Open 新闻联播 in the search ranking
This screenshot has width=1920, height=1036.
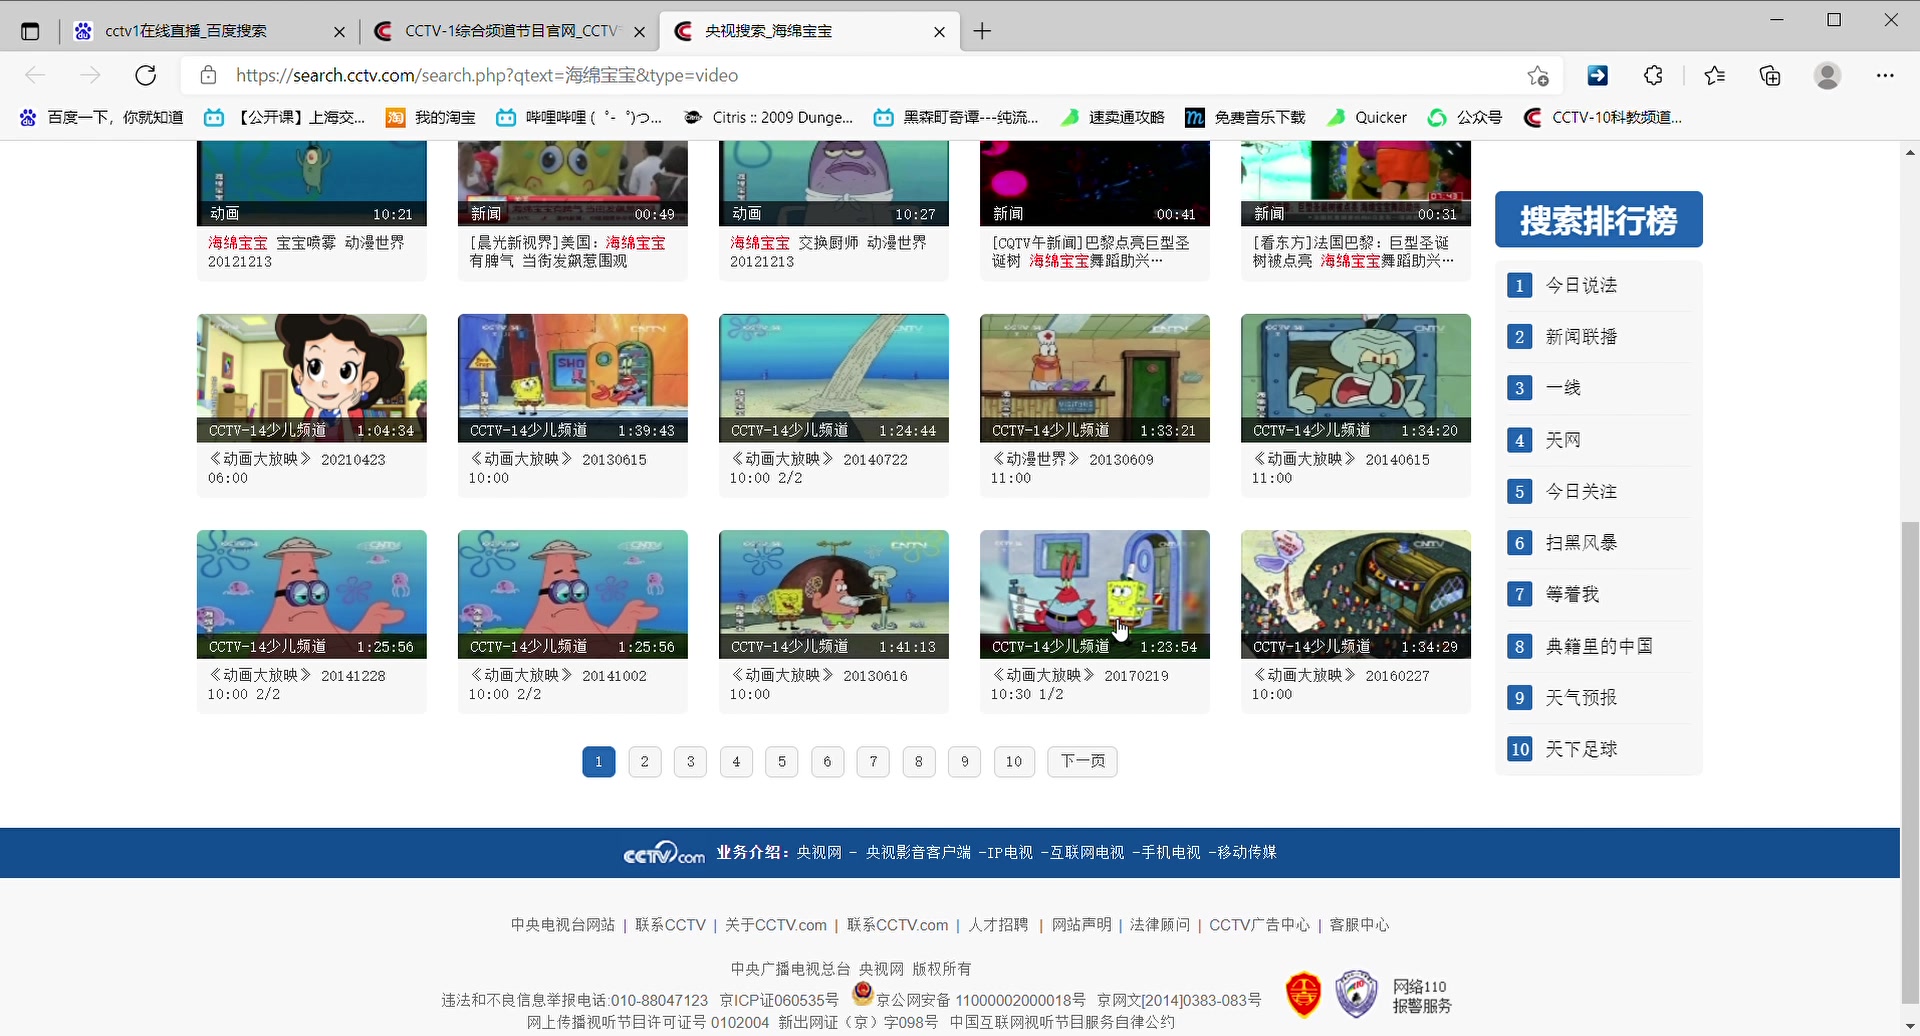click(1581, 337)
